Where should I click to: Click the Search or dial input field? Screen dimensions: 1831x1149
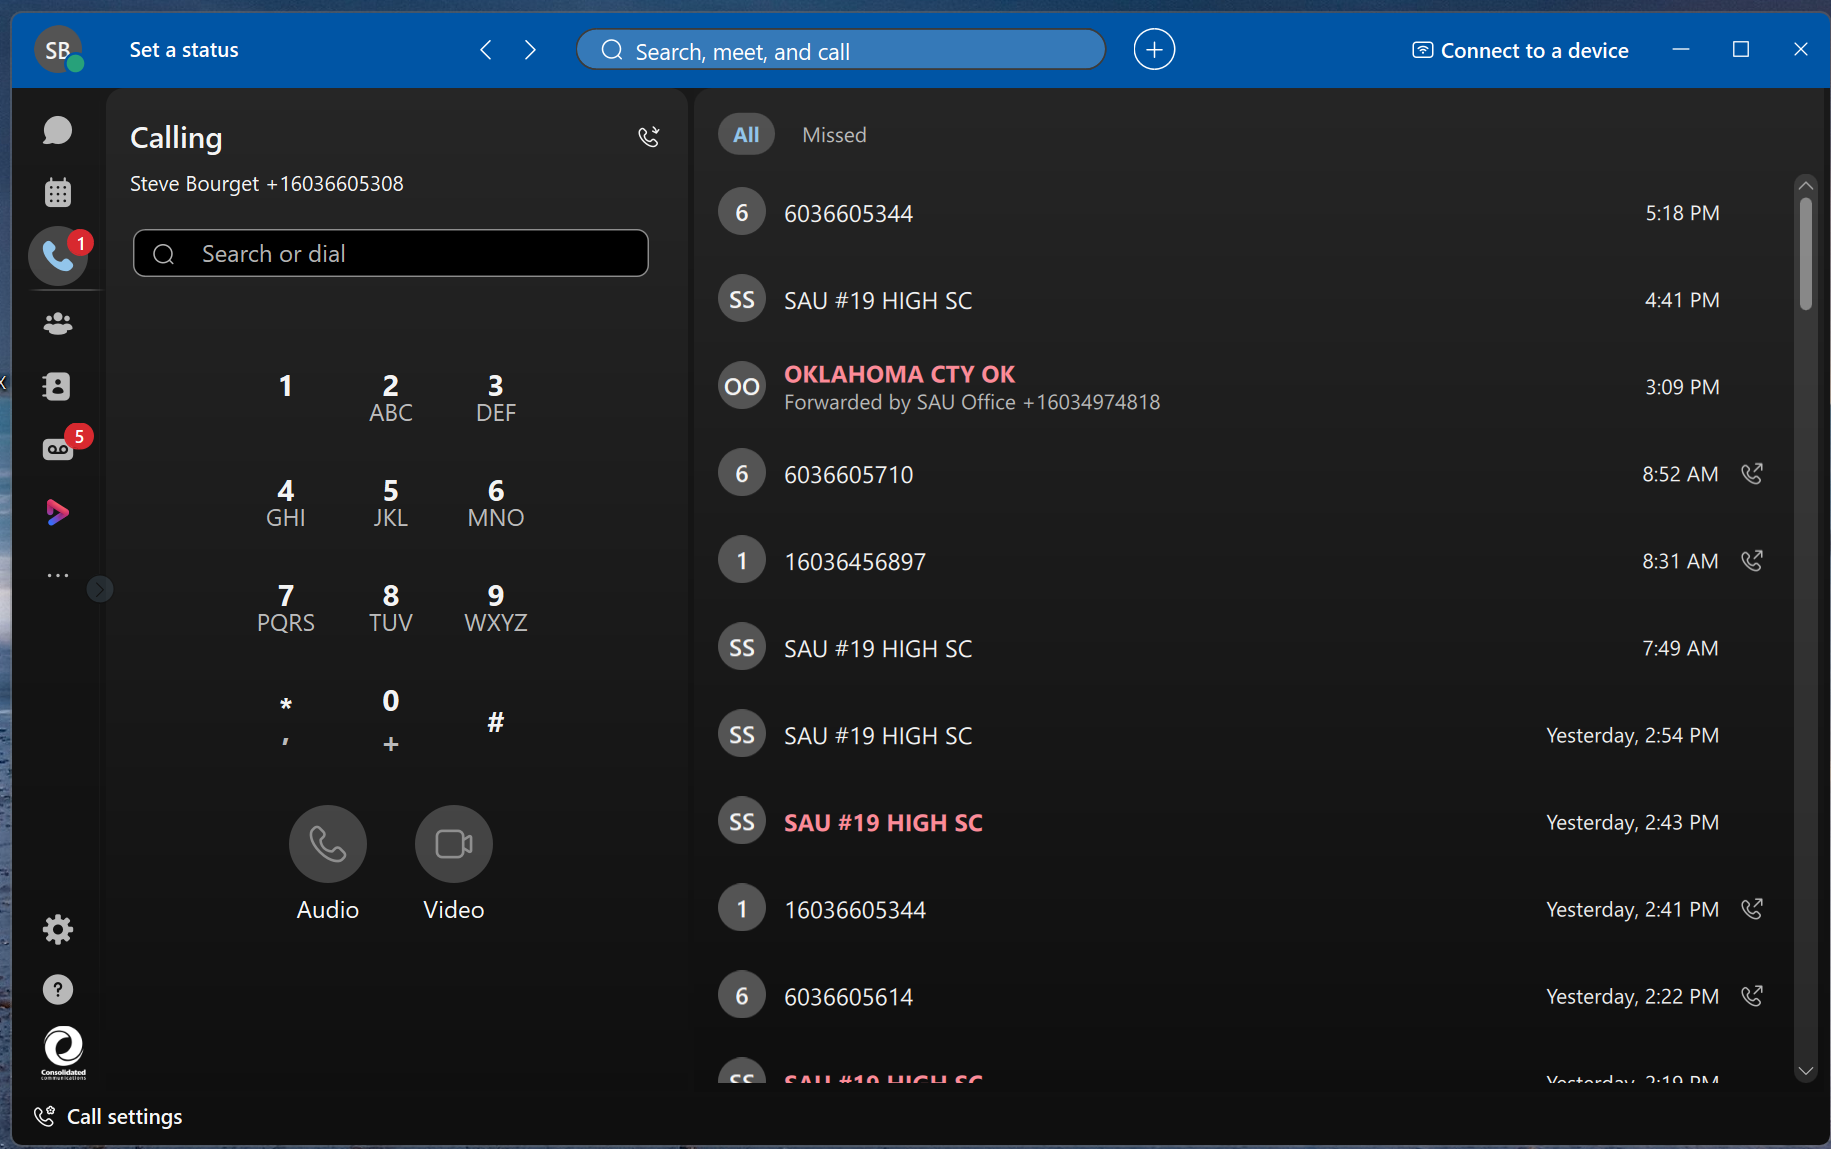391,254
